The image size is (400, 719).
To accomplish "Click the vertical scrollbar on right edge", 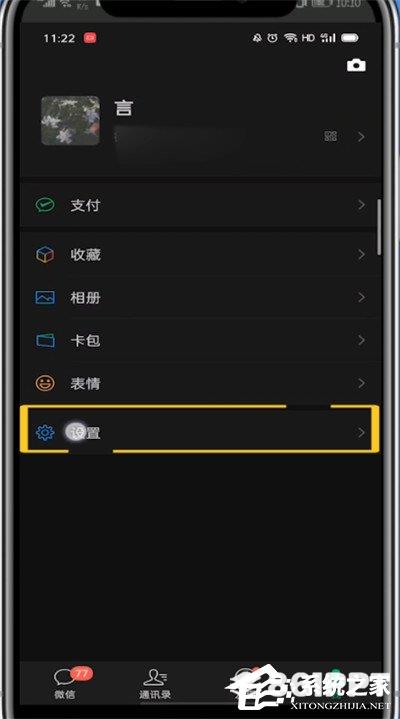I will [379, 227].
